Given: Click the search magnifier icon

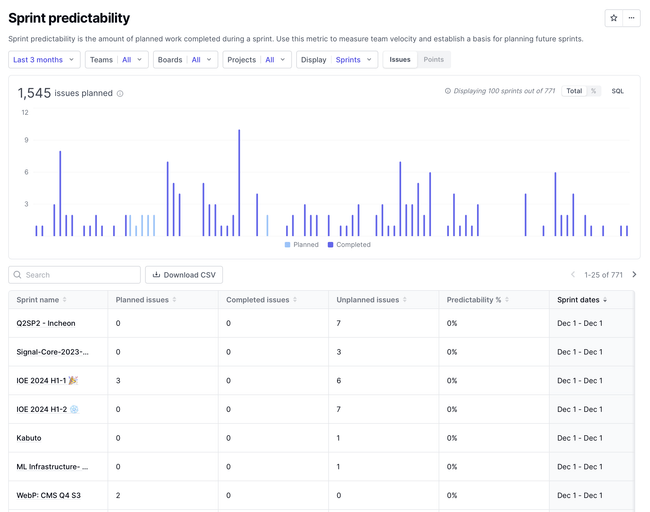Looking at the screenshot, I should (17, 275).
